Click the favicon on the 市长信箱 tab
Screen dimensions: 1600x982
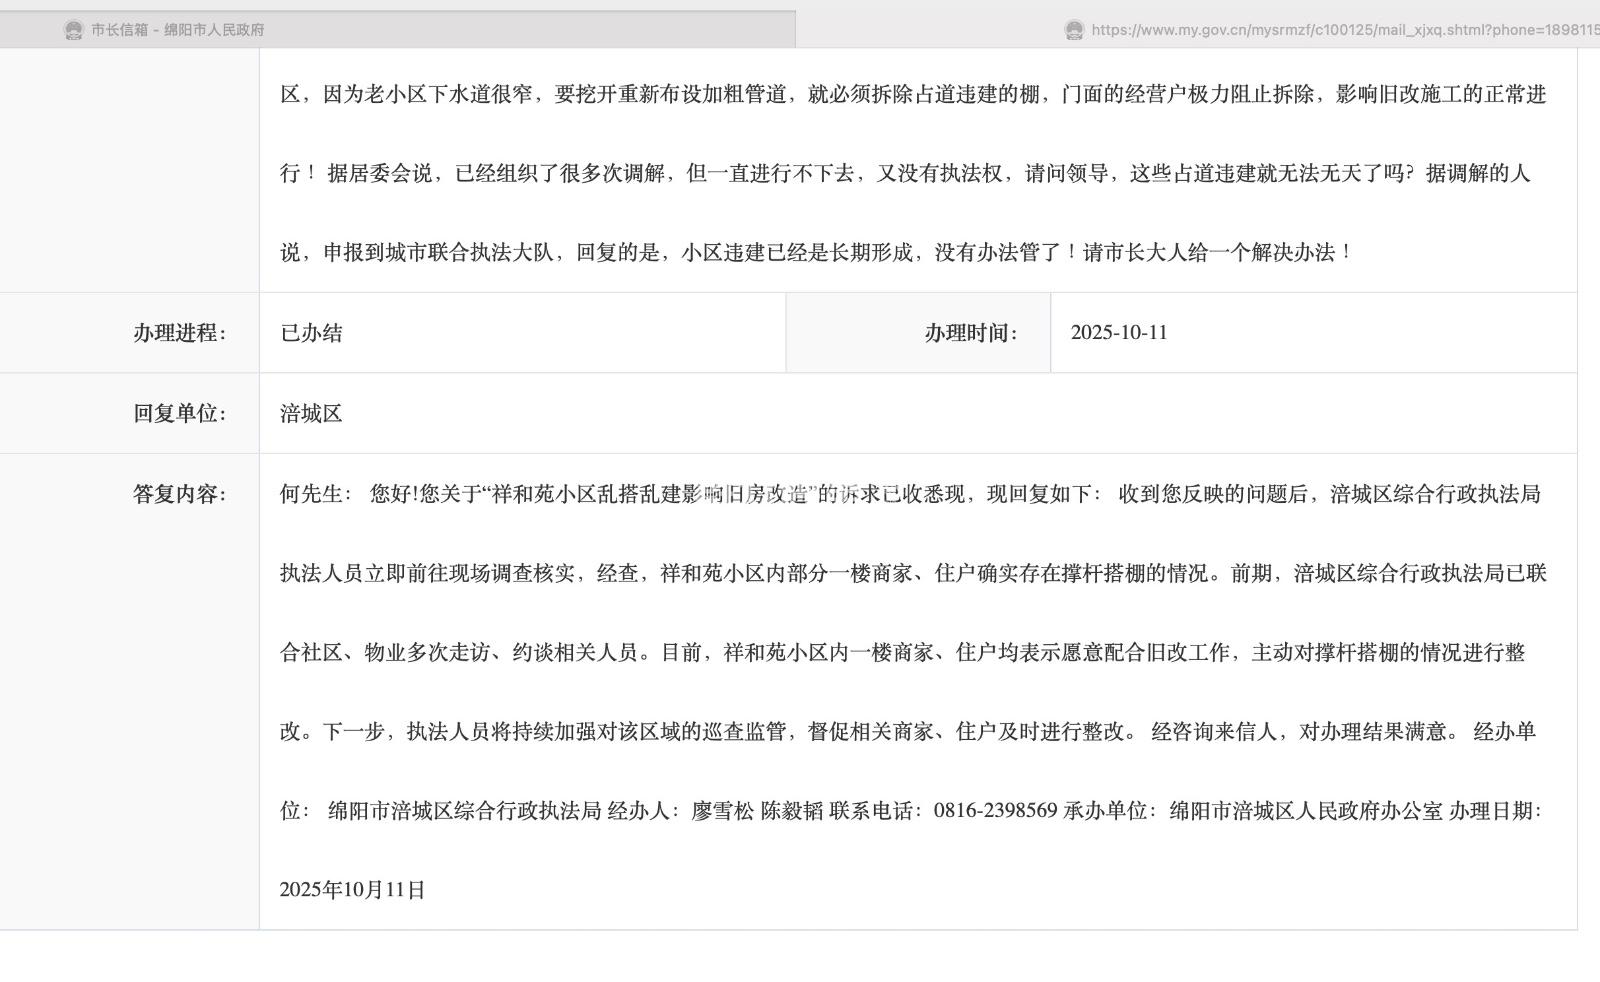coord(73,30)
